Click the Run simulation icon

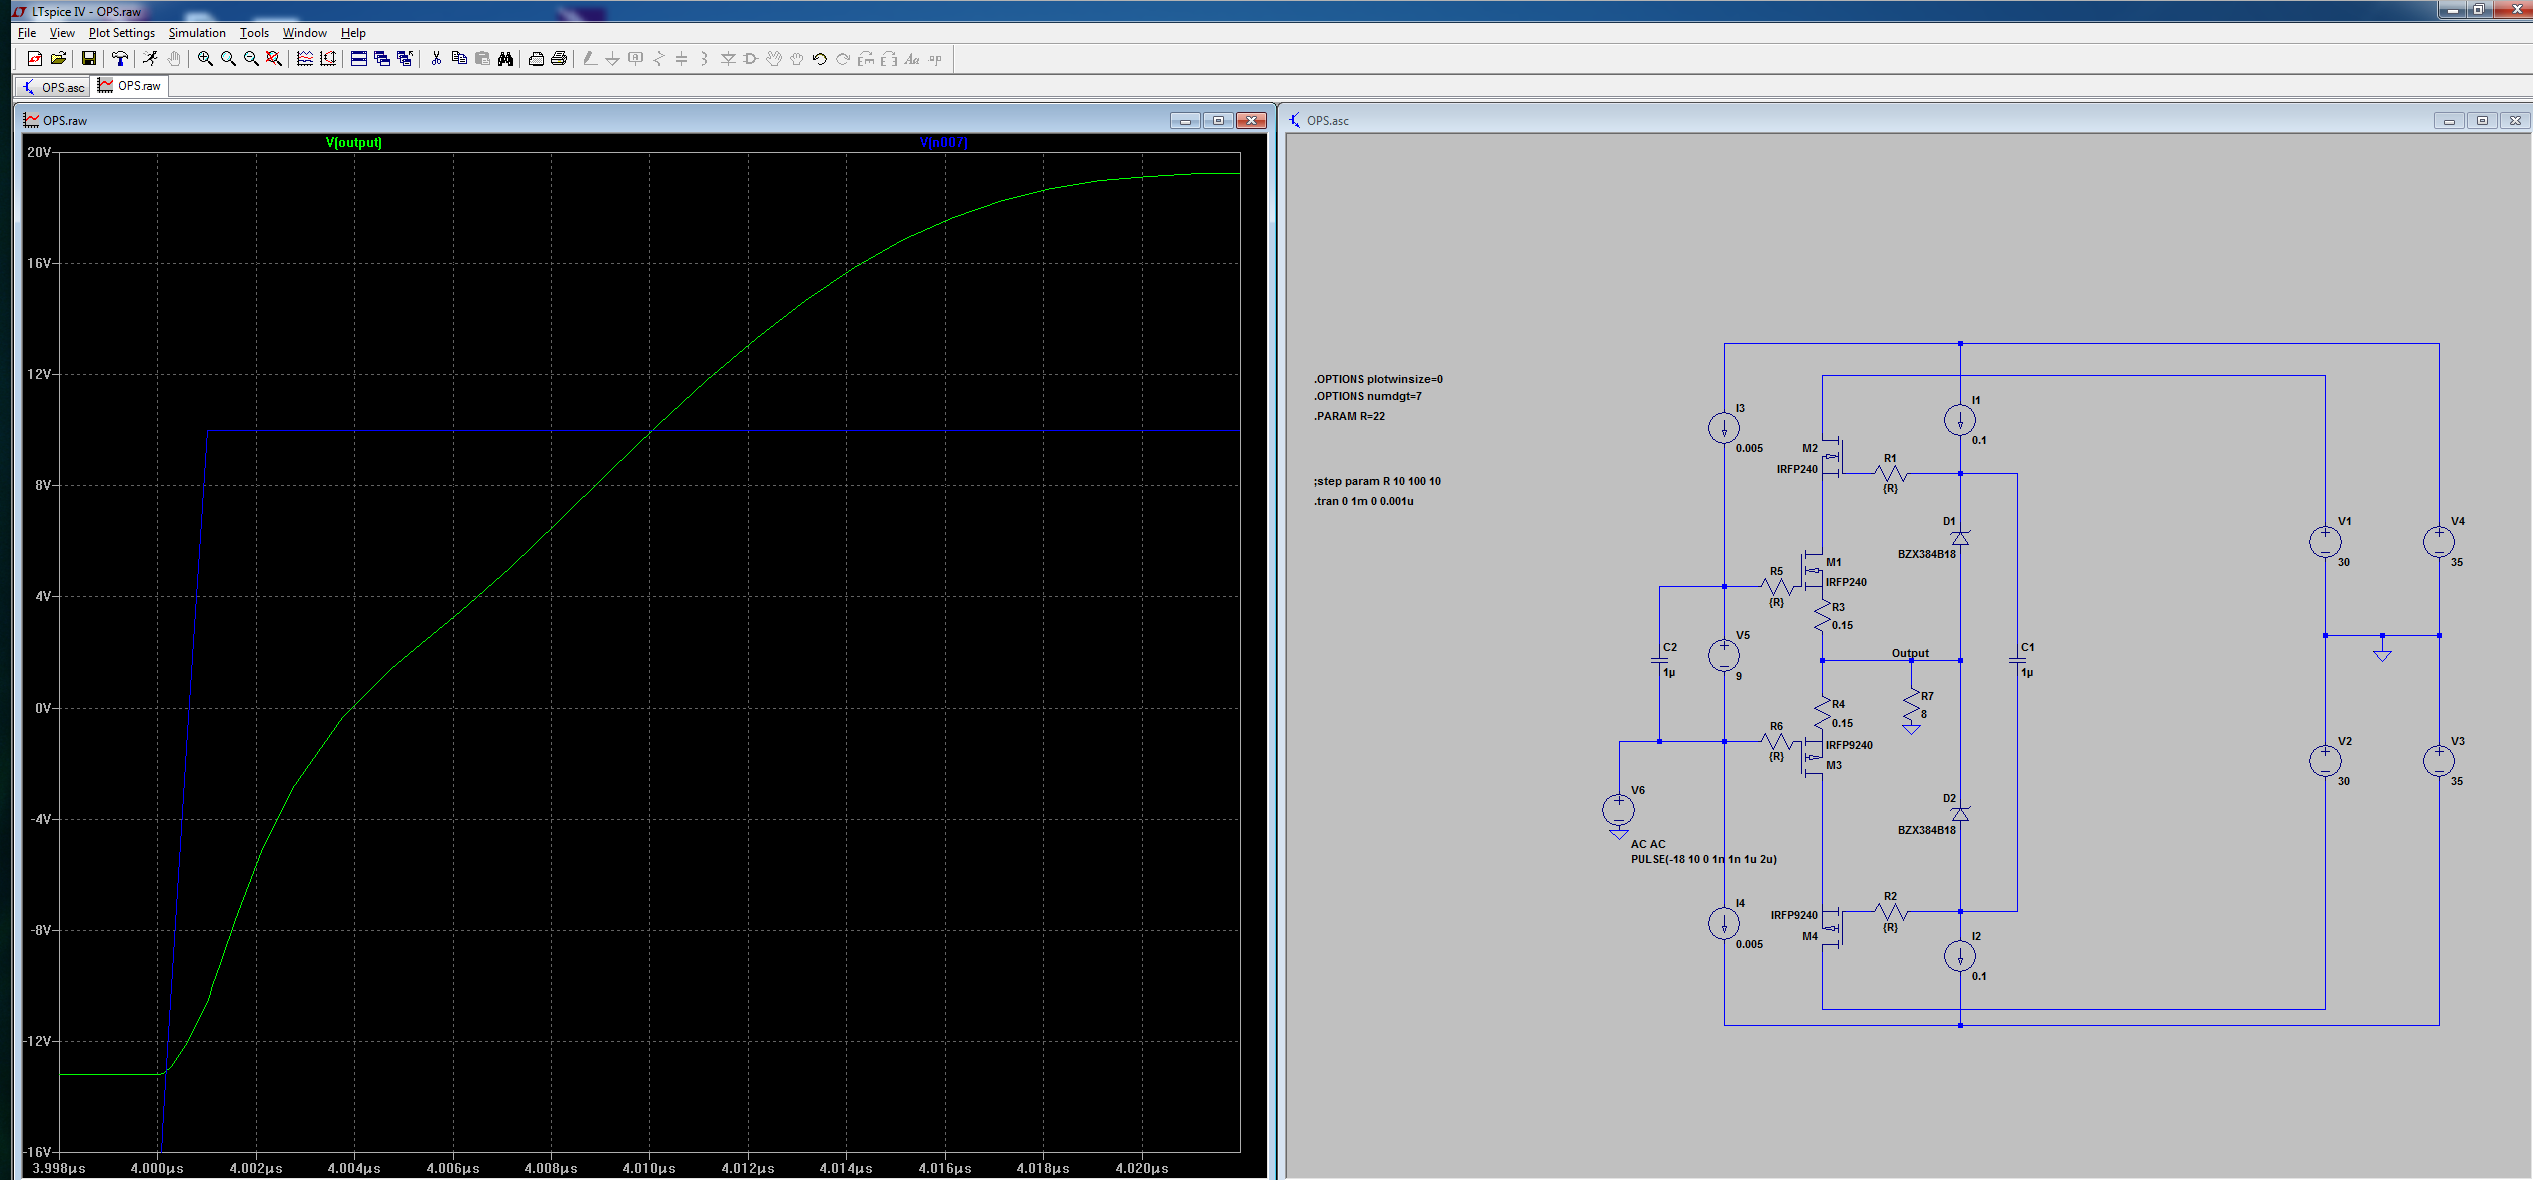pos(150,59)
